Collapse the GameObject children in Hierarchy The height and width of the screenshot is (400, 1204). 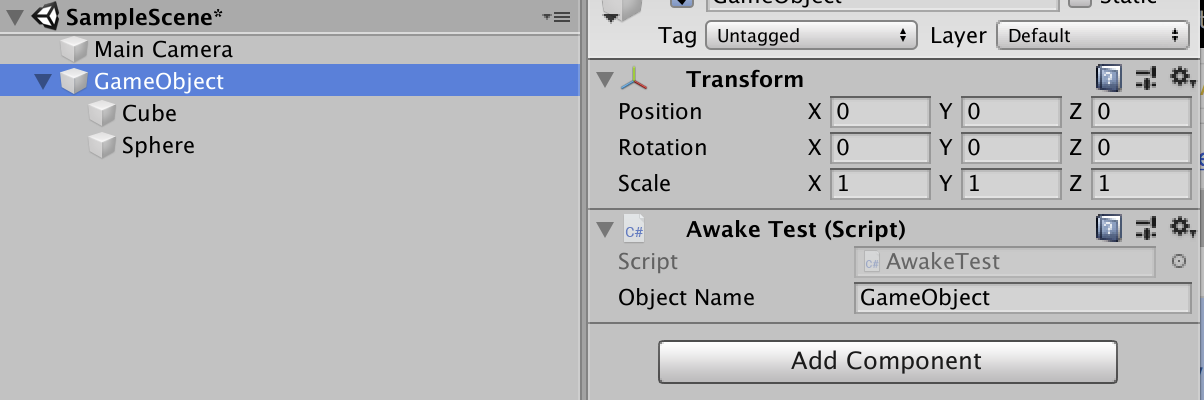pos(42,82)
